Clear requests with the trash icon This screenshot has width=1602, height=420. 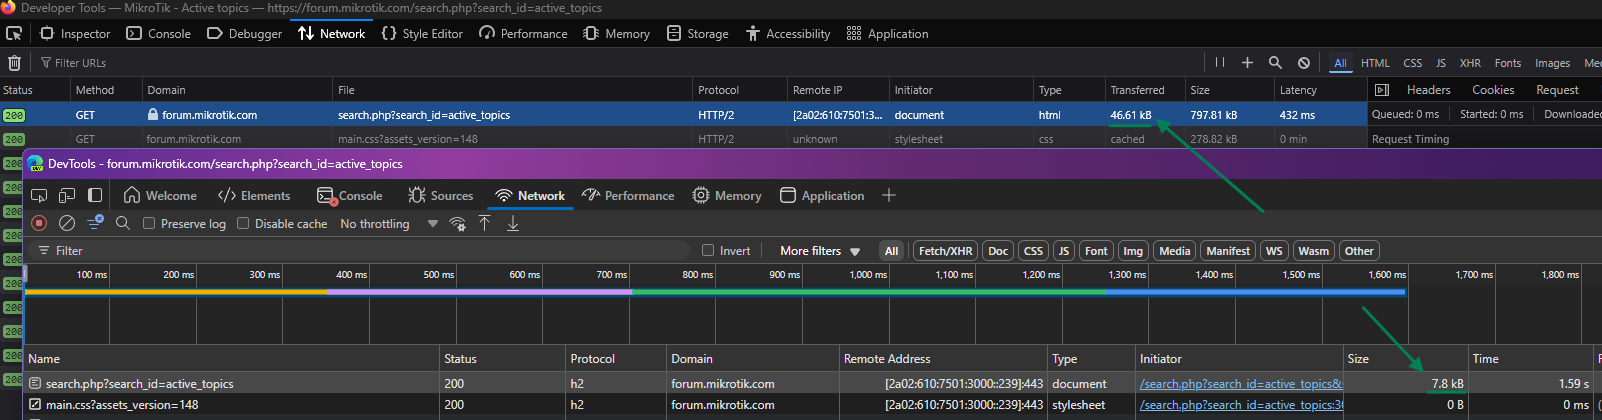14,63
